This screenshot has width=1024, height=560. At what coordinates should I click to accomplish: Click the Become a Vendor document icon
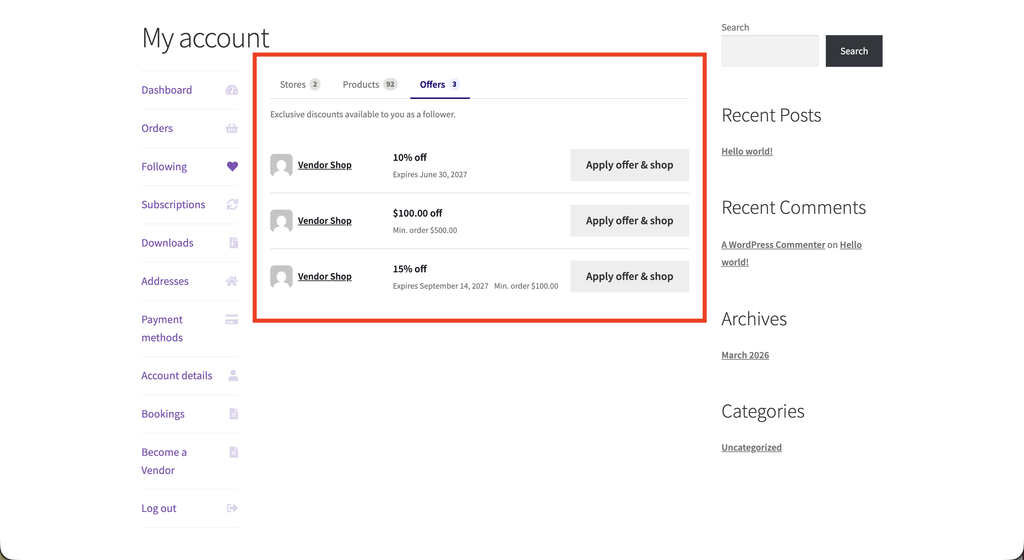pyautogui.click(x=234, y=452)
